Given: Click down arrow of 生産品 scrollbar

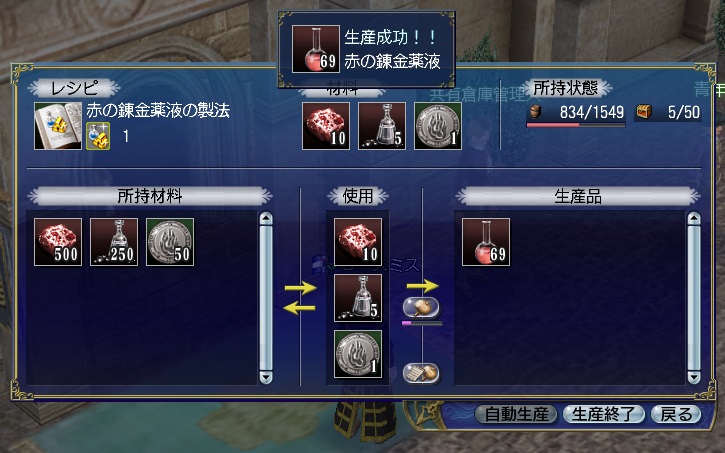Looking at the screenshot, I should point(694,377).
